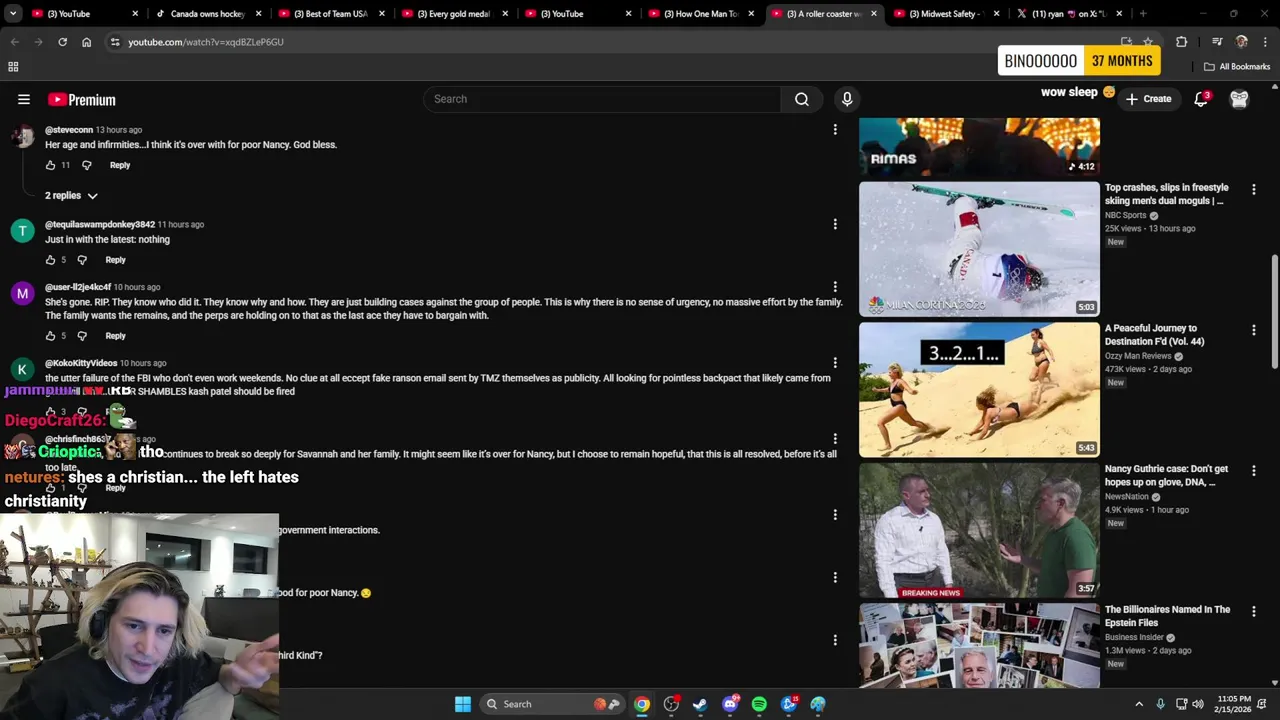Screen dimensions: 1280x720
Task: Open options menu for @tequilaswampdonkey3842 comment
Action: tap(835, 225)
